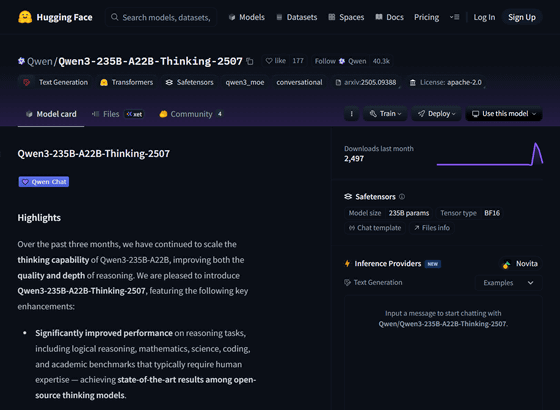
Task: Click the like button
Action: [276, 61]
